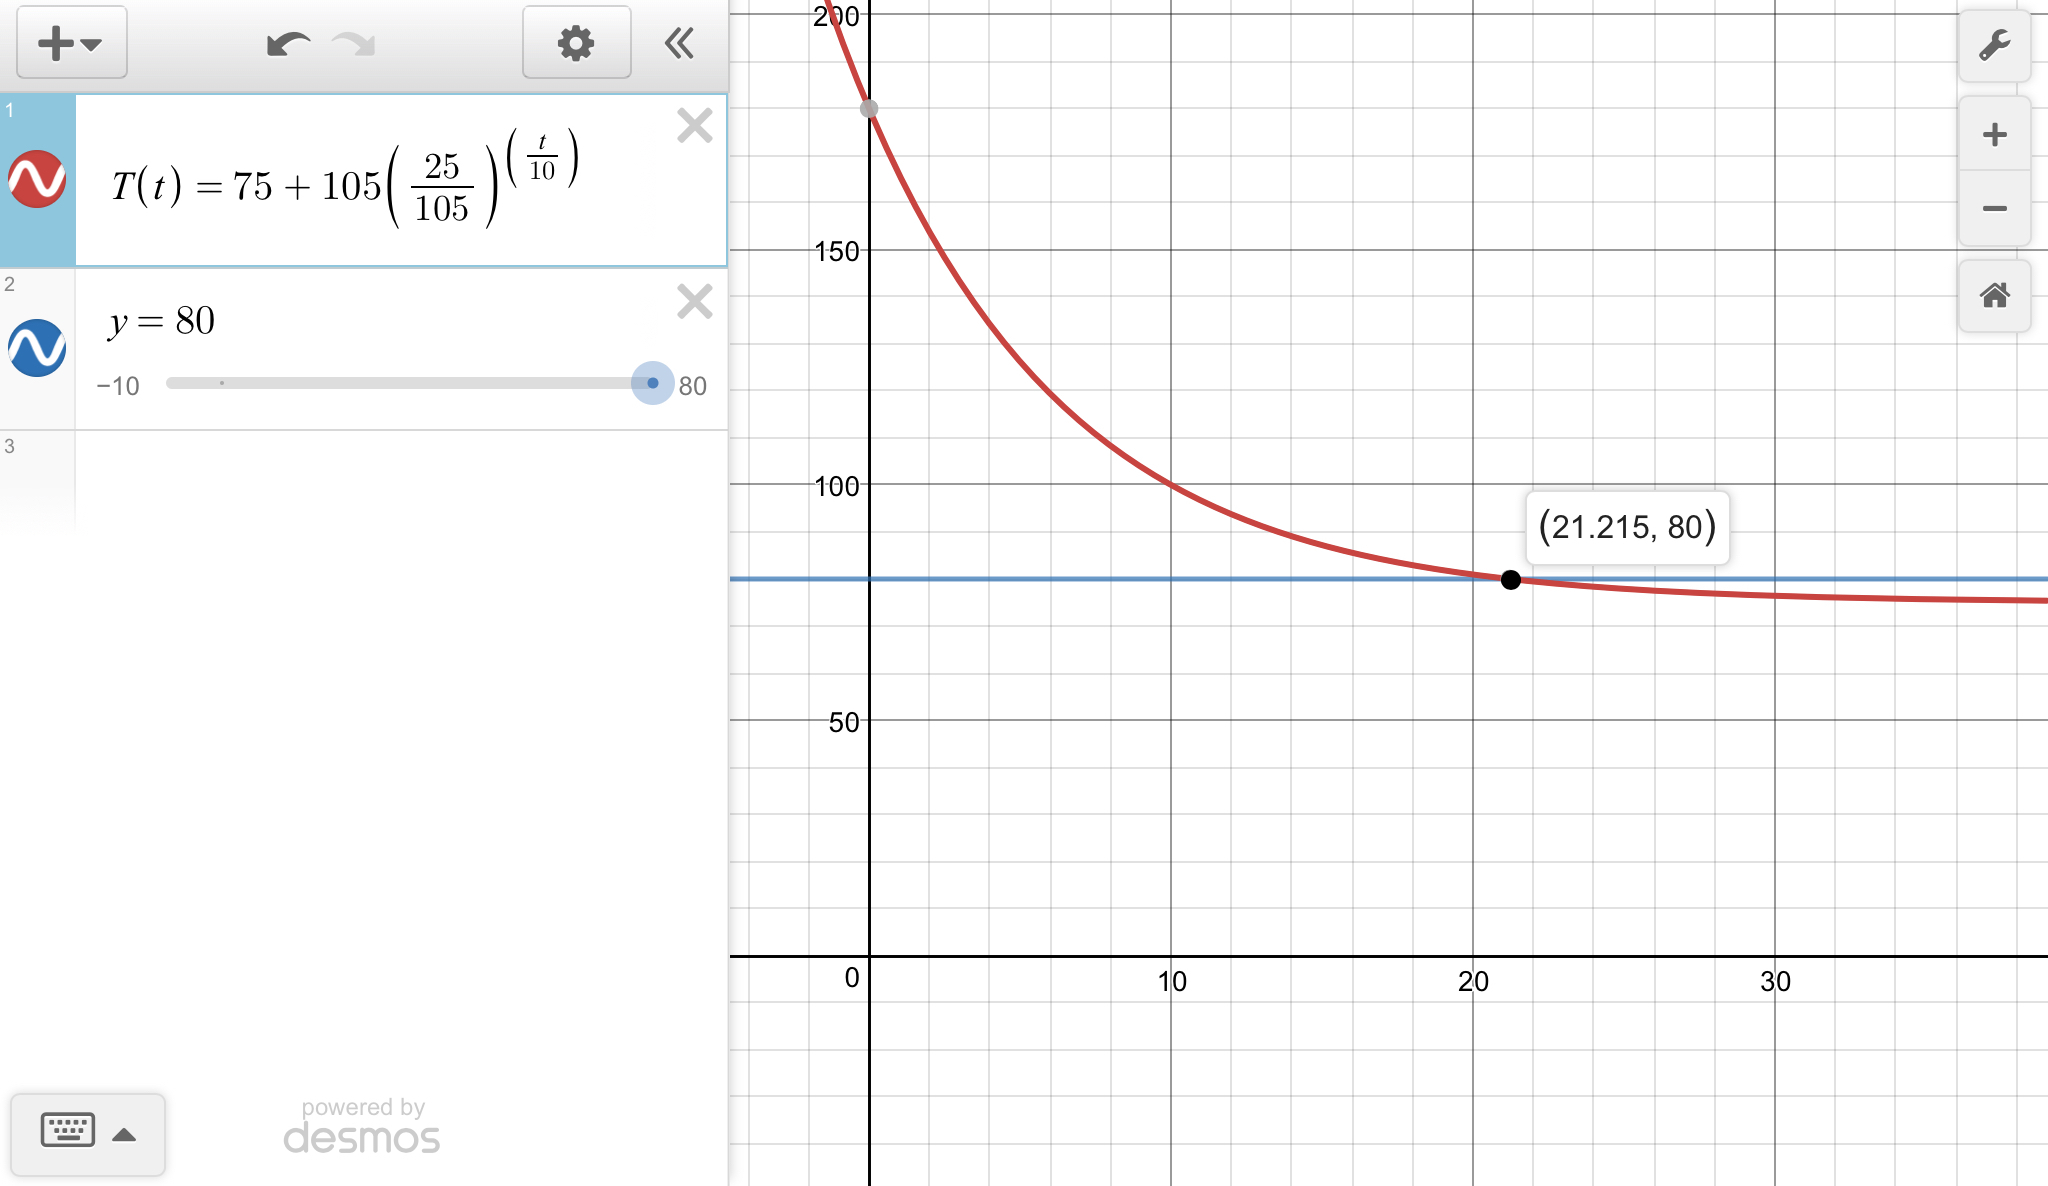Screen dimensions: 2048x1186
Task: Delete the y=80 expression
Action: pyautogui.click(x=694, y=301)
